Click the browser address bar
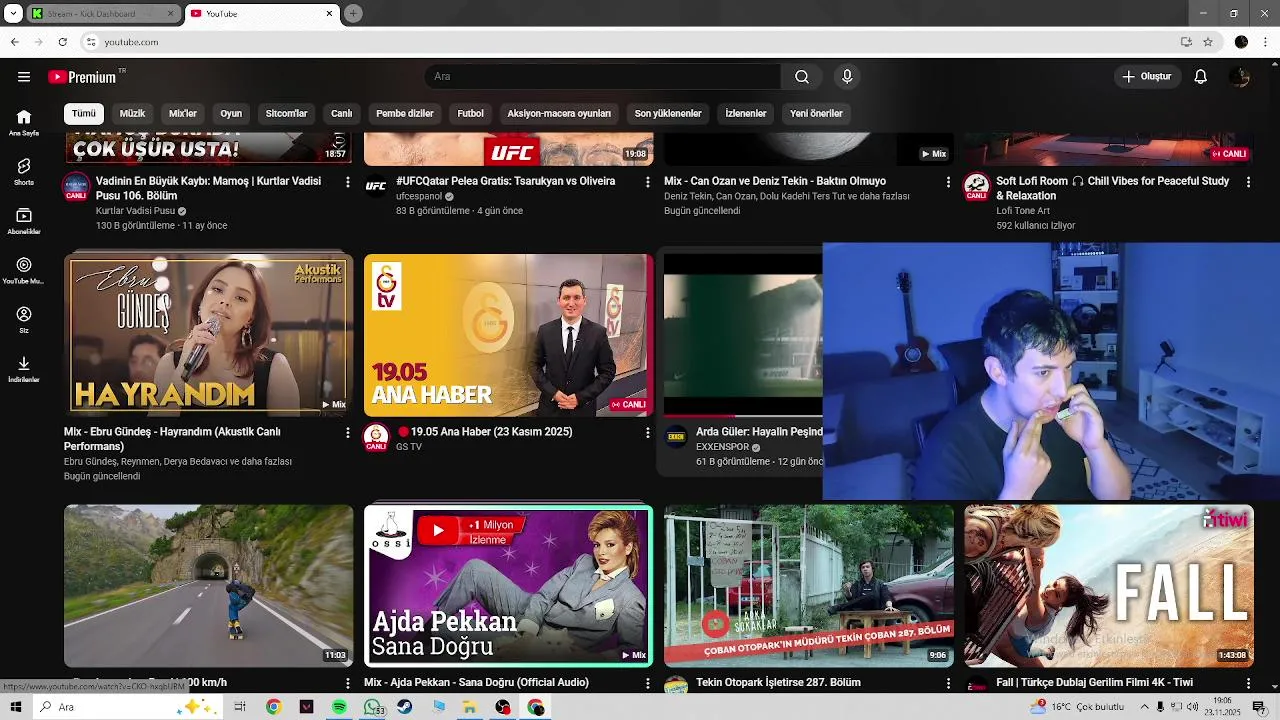Screen dimensions: 1280x720 pyautogui.click(x=630, y=42)
